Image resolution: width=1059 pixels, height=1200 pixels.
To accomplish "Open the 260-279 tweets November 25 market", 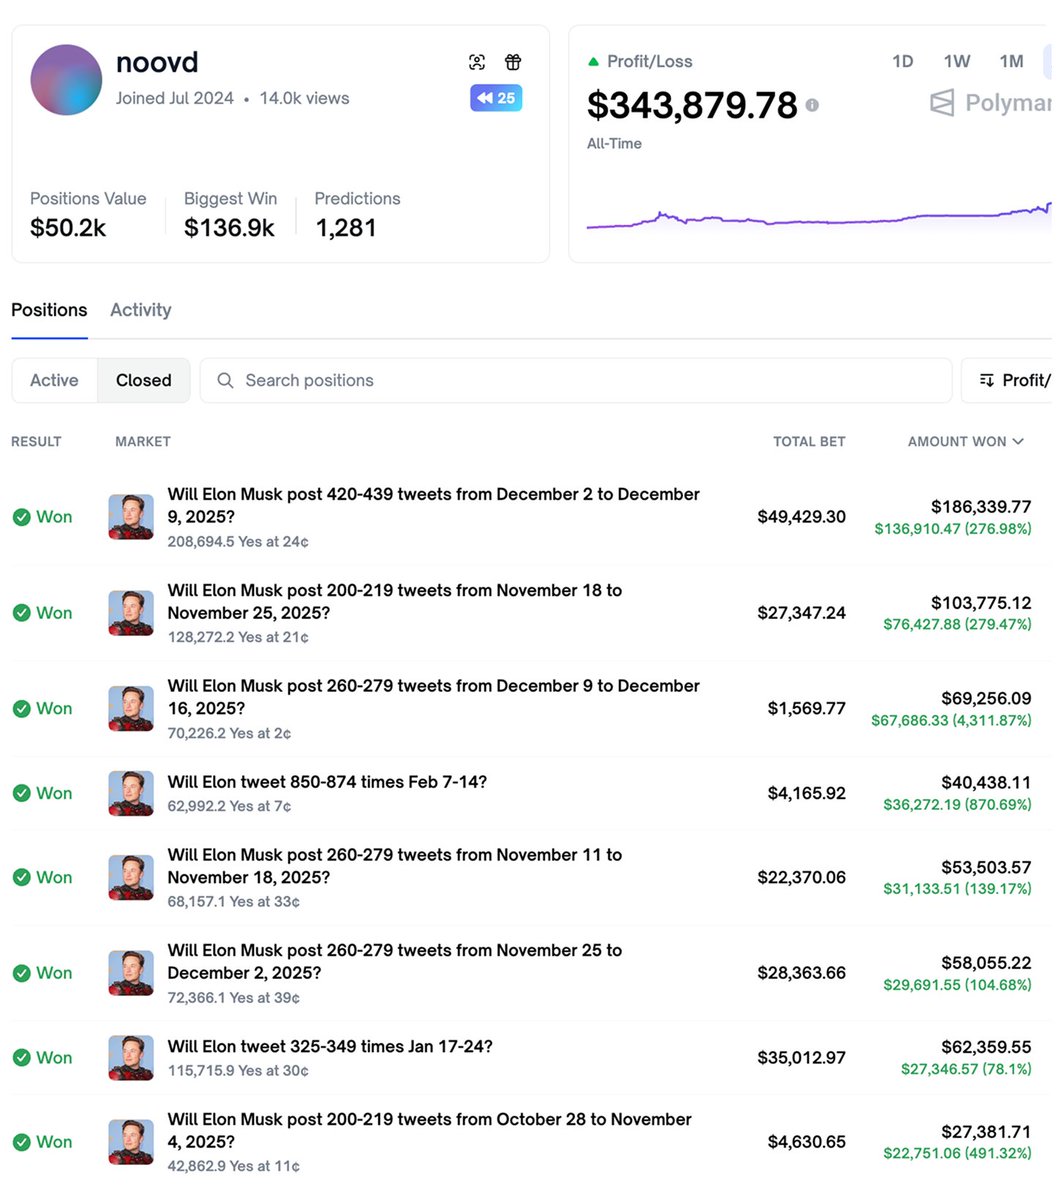I will tap(395, 962).
